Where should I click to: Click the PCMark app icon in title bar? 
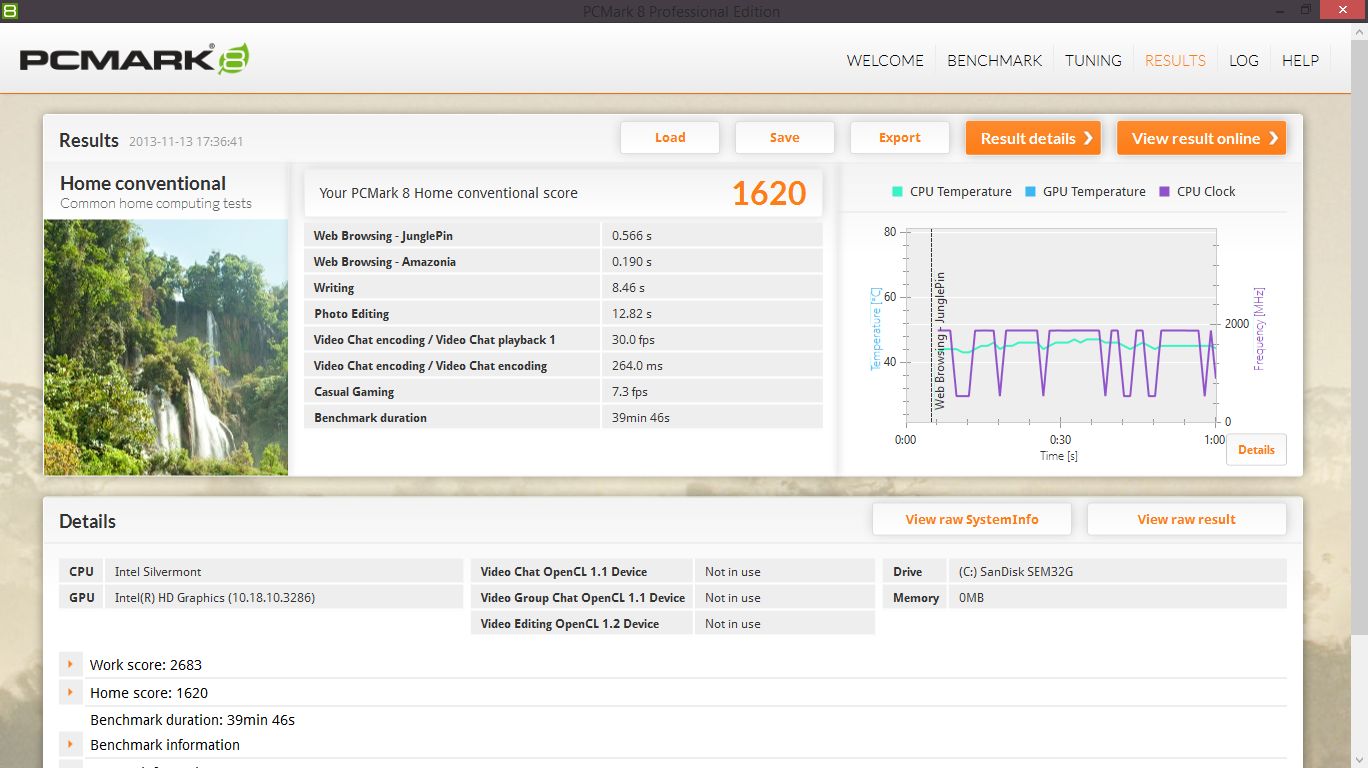click(10, 10)
